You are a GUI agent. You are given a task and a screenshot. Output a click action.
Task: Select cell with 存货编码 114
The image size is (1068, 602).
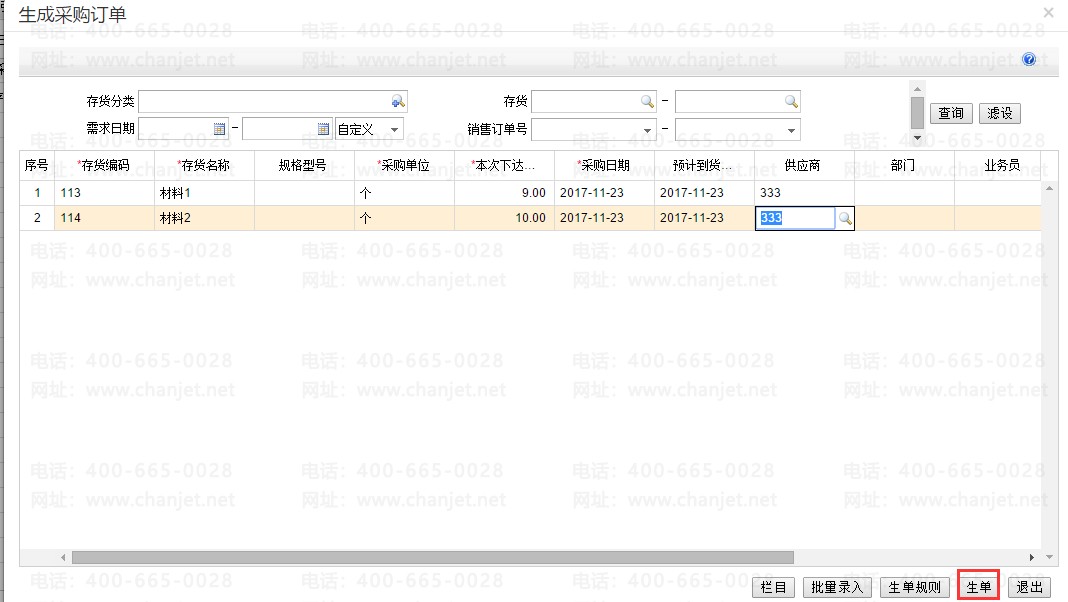coord(104,218)
